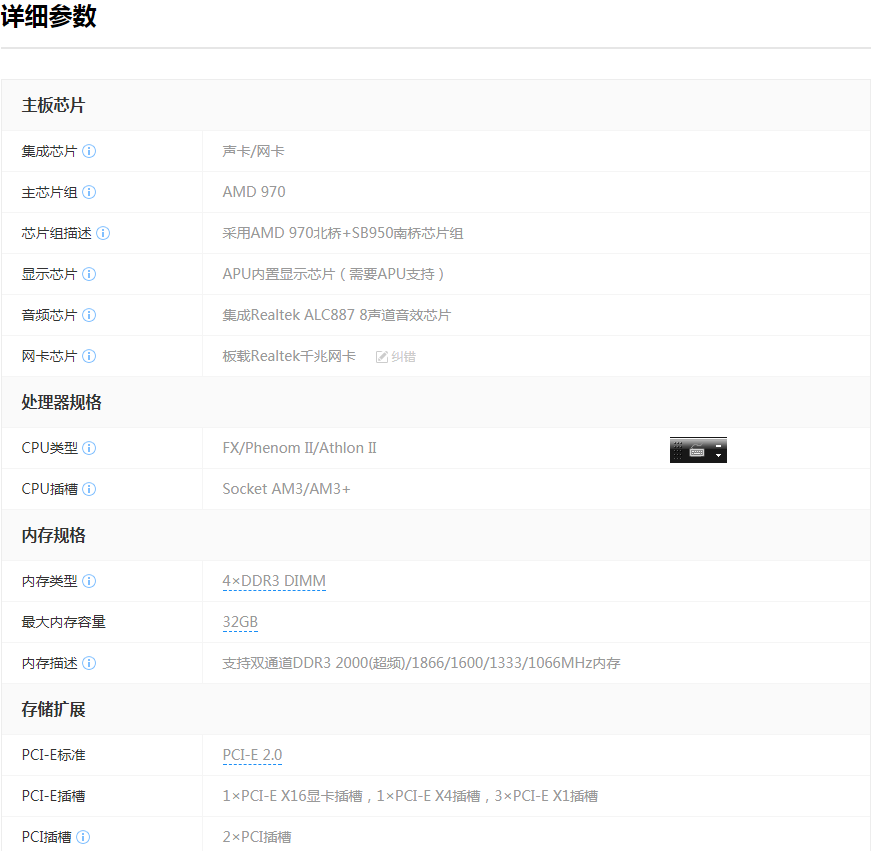Minimize the floating language bar
Screen dimensions: 871x851
tap(718, 445)
